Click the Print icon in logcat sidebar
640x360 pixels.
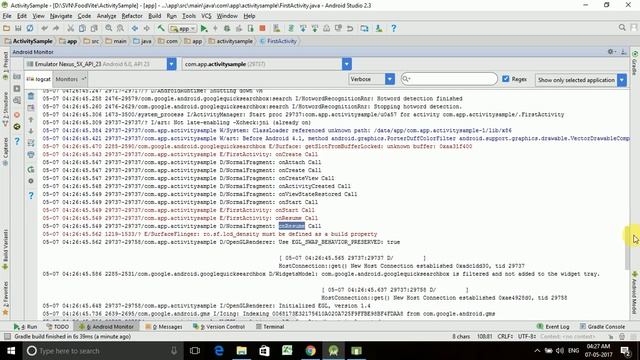(31, 155)
